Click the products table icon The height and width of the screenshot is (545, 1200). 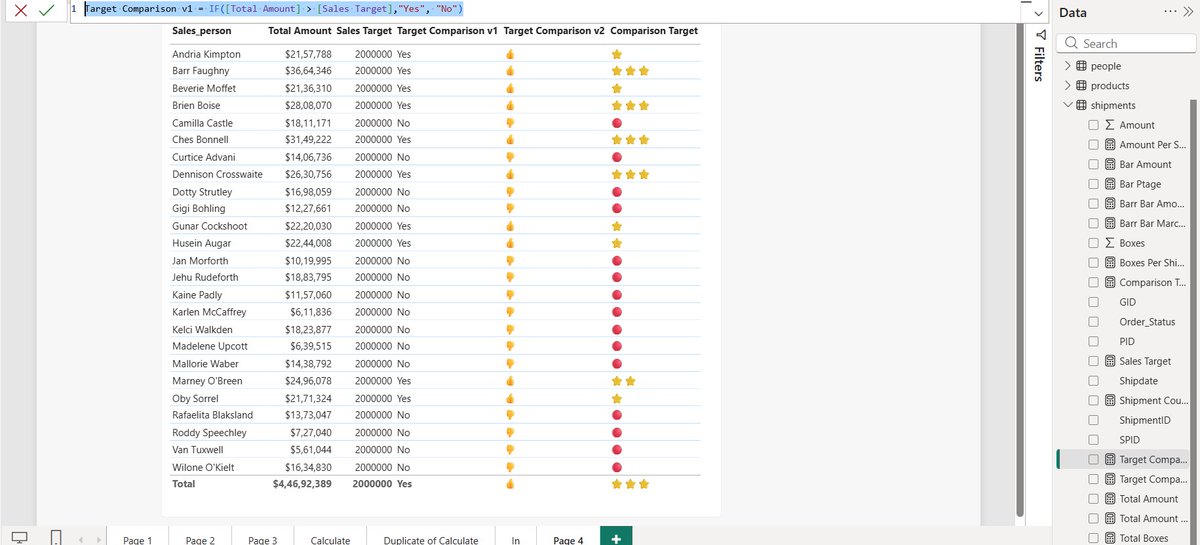coord(1081,86)
